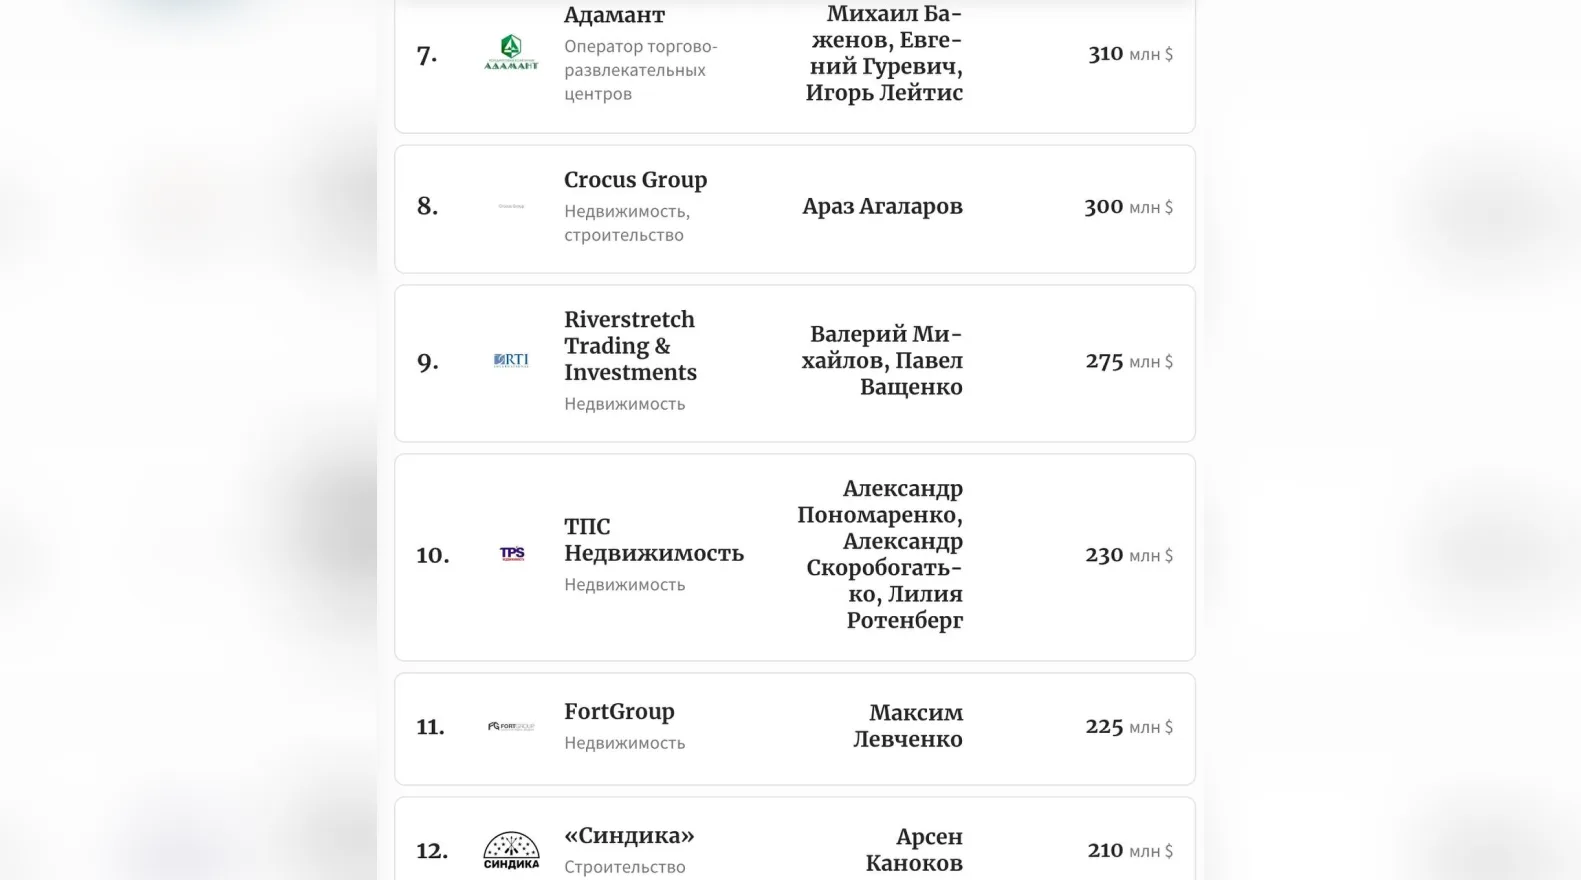Open the Адамант company title
The width and height of the screenshot is (1581, 880).
pyautogui.click(x=614, y=15)
